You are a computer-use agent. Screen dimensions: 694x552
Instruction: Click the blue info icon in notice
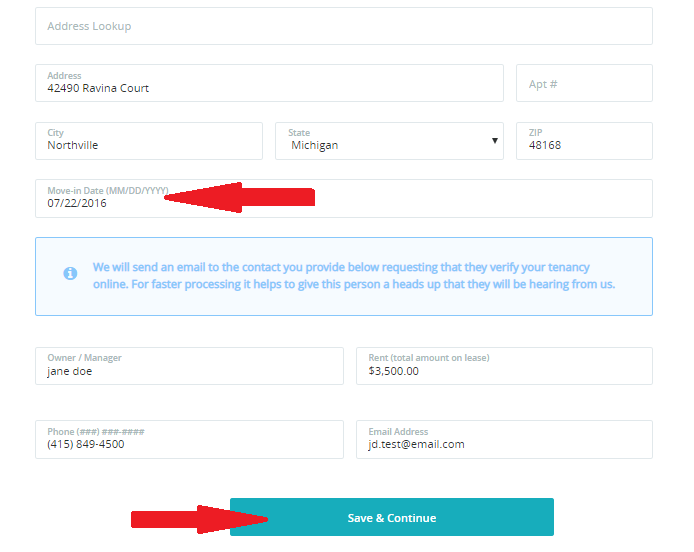70,273
